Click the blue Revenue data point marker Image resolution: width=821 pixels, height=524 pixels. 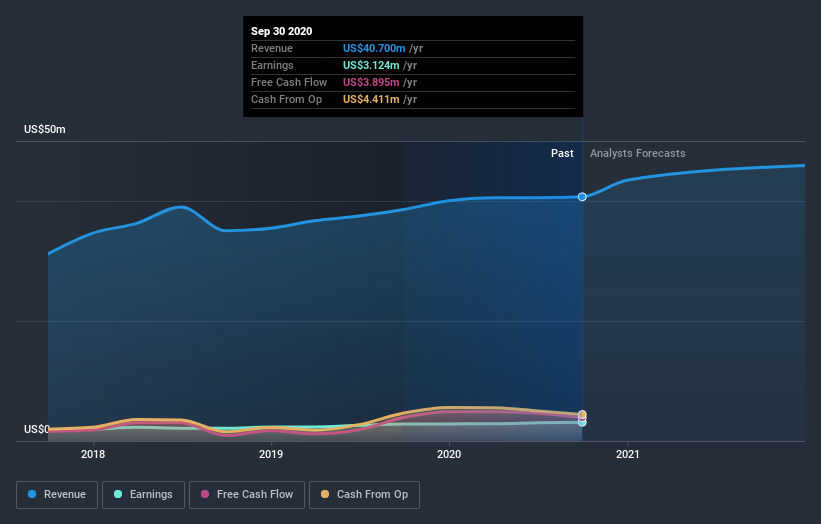[x=582, y=197]
